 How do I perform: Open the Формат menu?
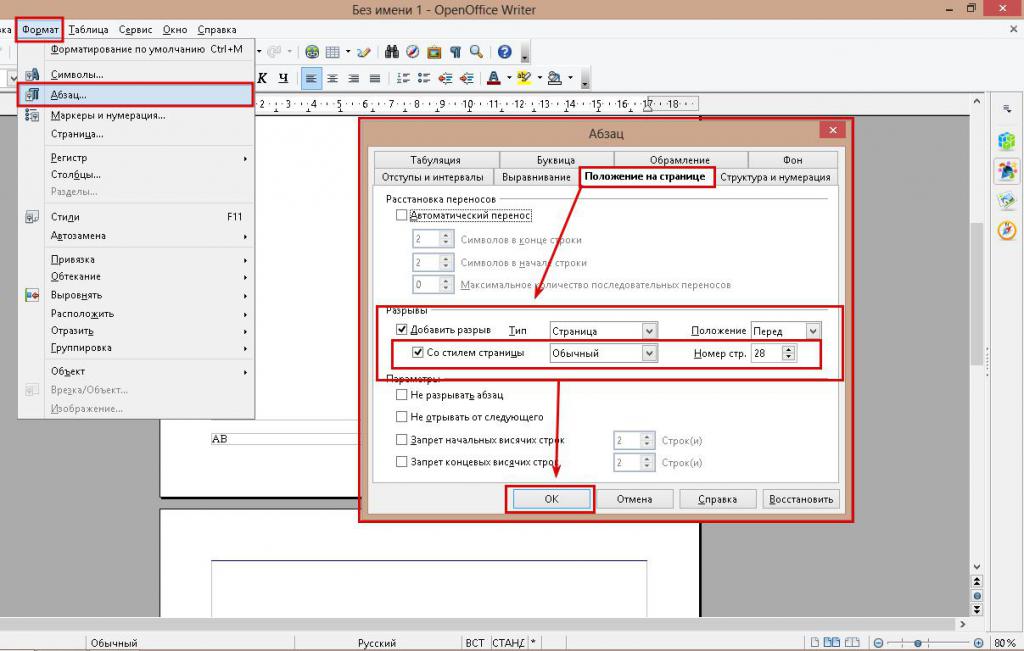[40, 29]
